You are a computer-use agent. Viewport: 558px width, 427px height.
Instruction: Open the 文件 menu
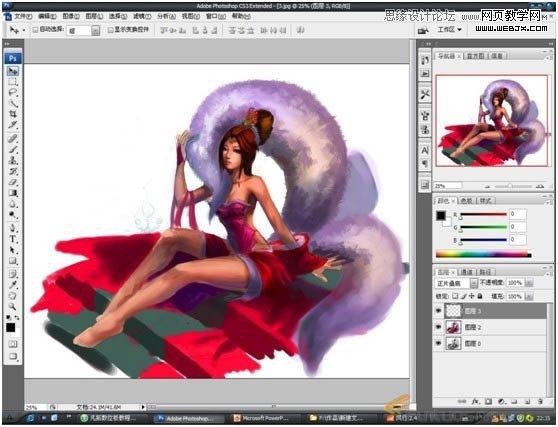(23, 16)
